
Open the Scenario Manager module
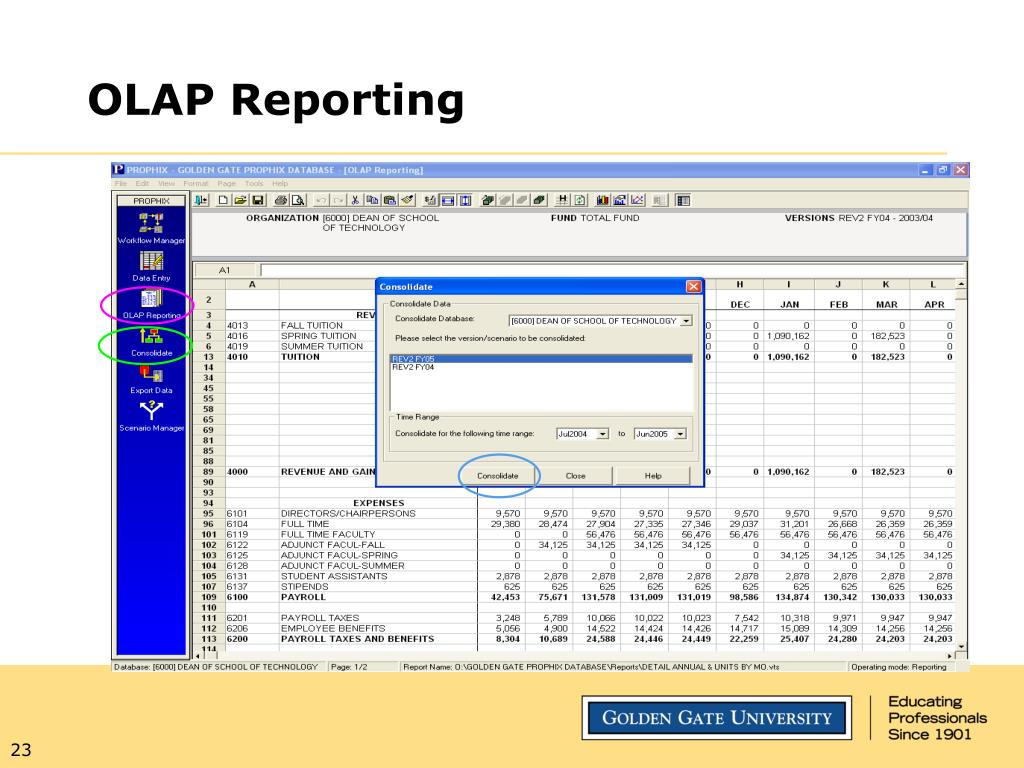pyautogui.click(x=152, y=417)
